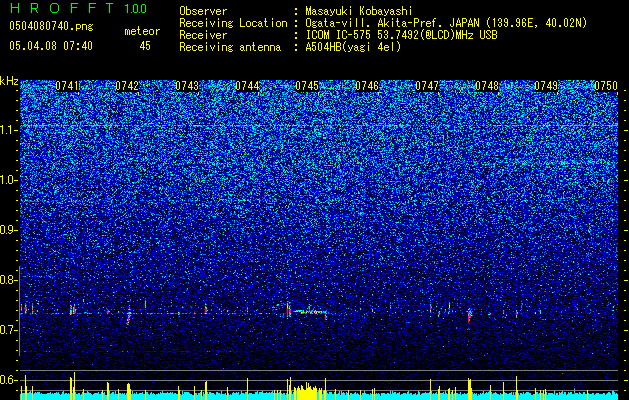This screenshot has width=629, height=400.
Task: Click the 0.6 frequency axis label
Action: click(8, 380)
